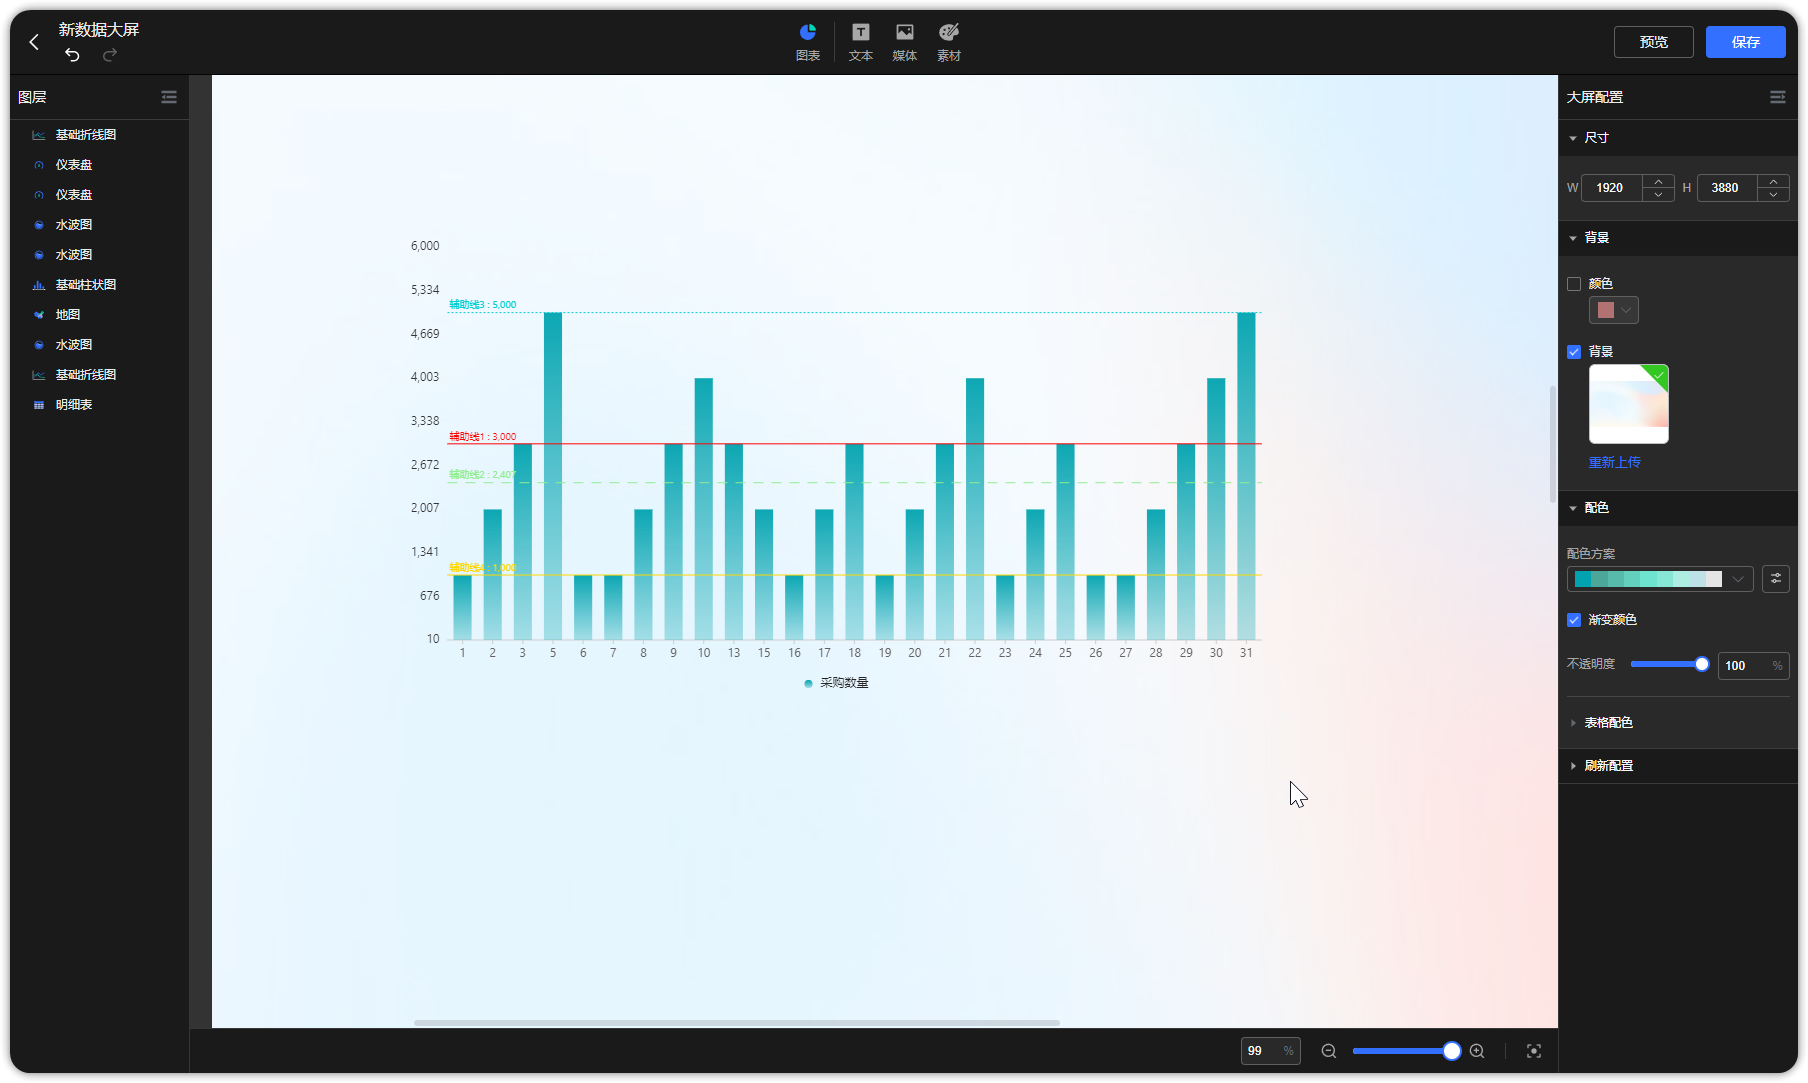Viewport: 1808px width, 1083px height.
Task: Open the 配色方案 palette dropdown
Action: pos(1660,579)
